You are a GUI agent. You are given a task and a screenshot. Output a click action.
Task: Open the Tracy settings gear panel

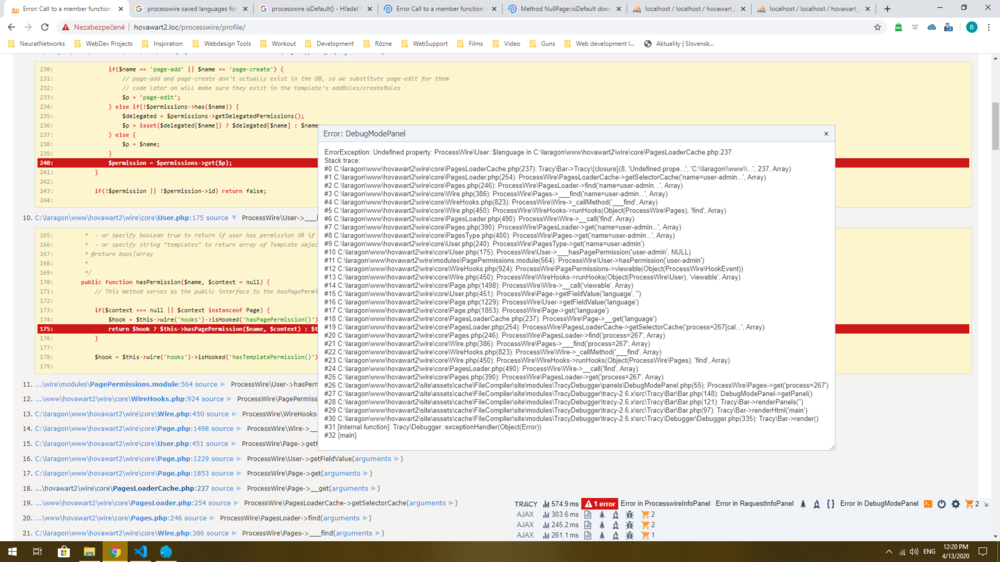956,504
